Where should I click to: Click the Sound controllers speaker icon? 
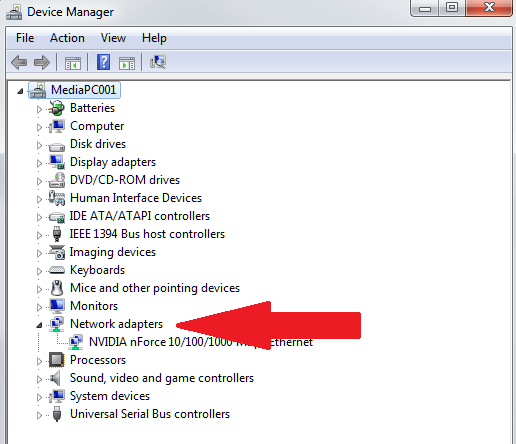(55, 378)
